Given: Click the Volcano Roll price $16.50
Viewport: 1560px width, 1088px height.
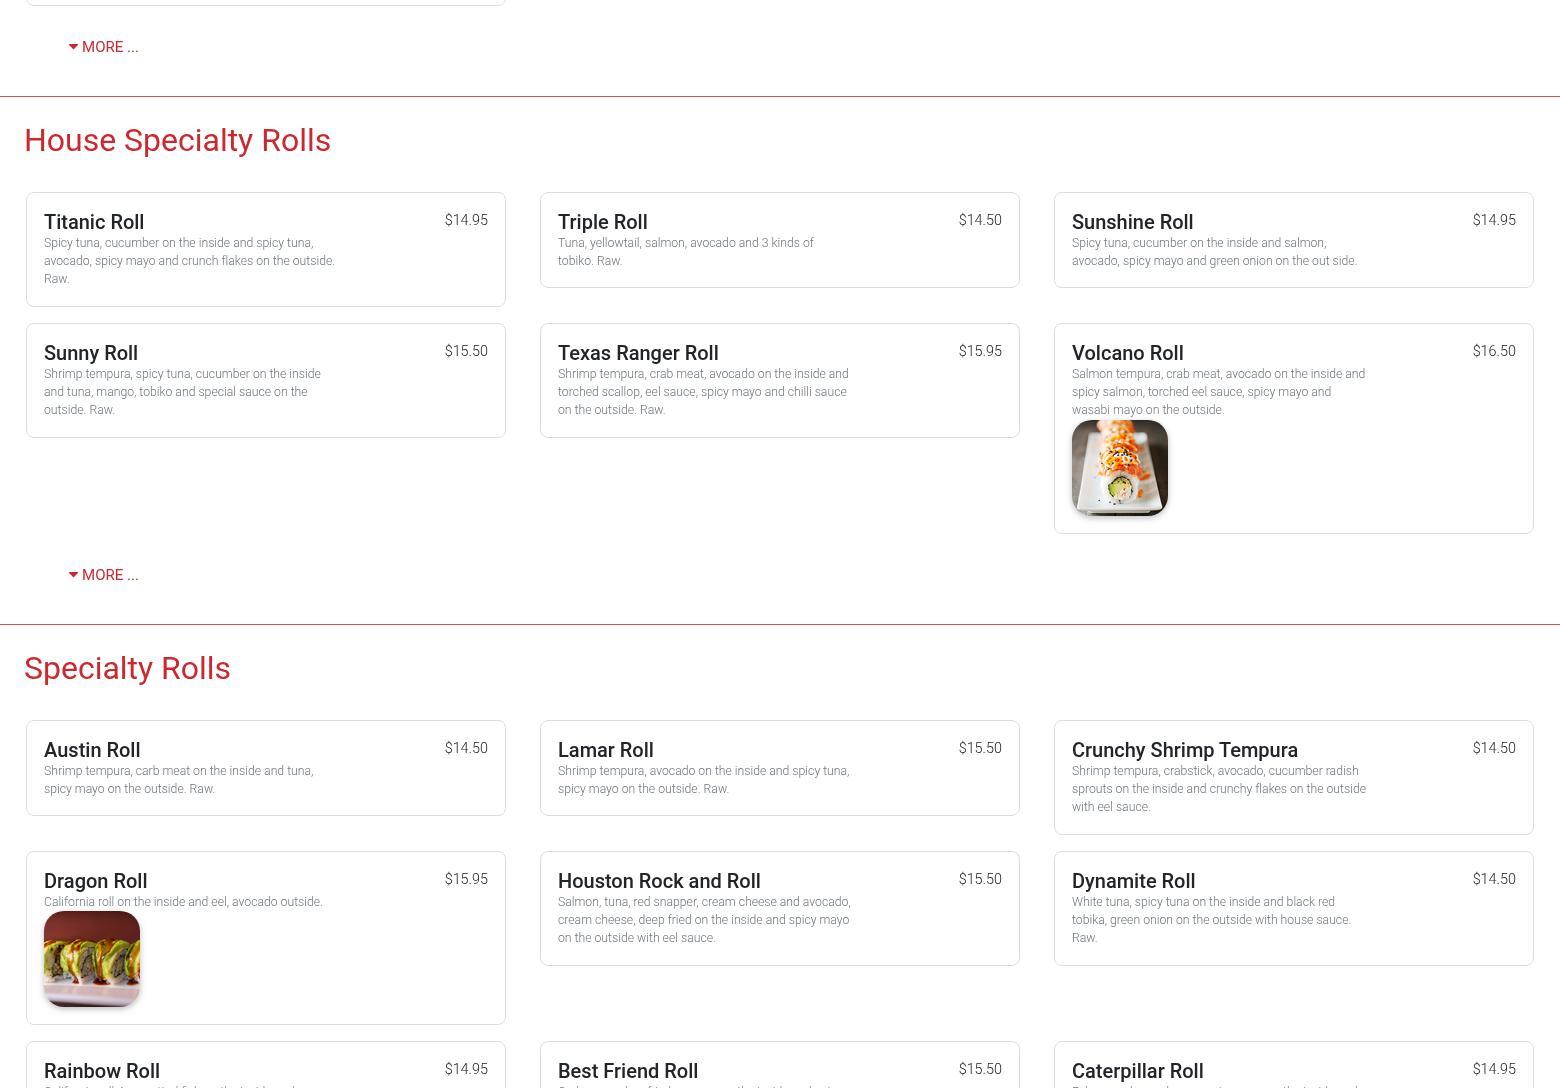Looking at the screenshot, I should pos(1494,351).
